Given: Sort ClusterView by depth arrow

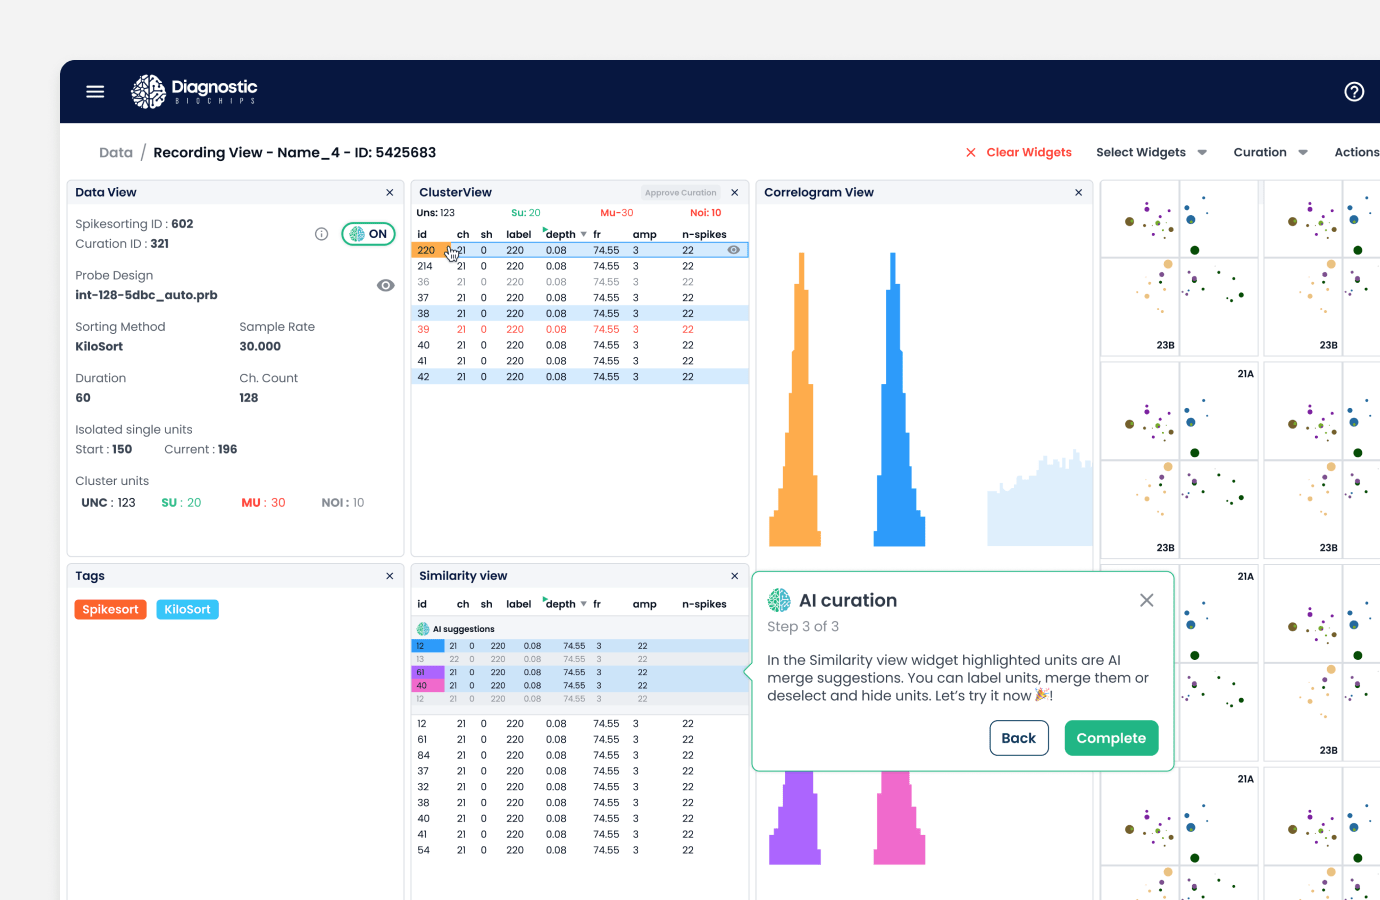Looking at the screenshot, I should pos(584,234).
